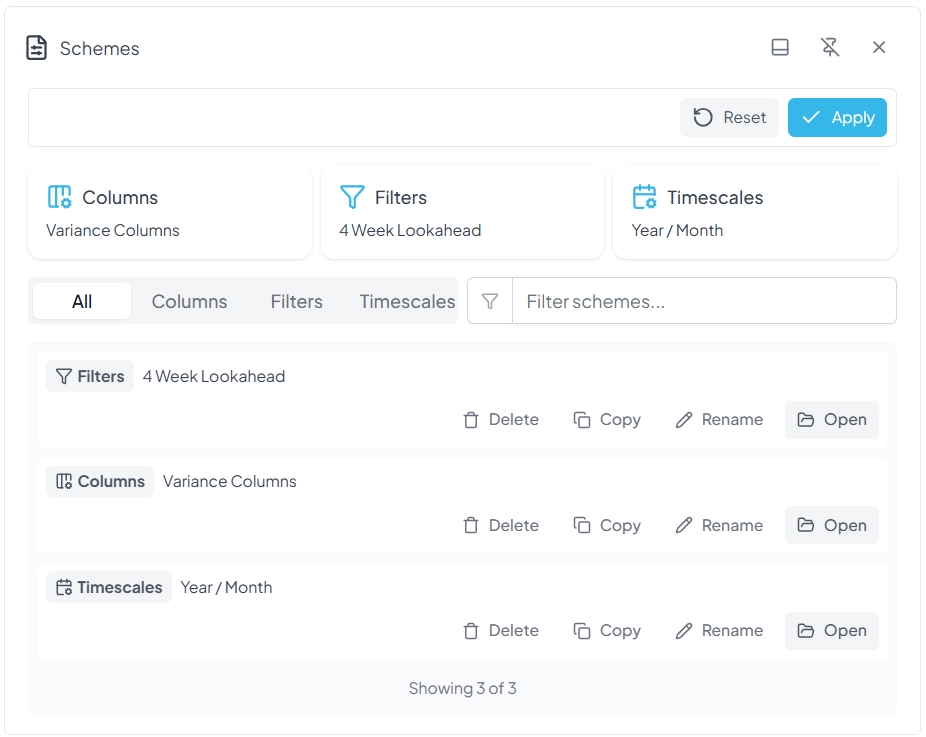Open the Variance Columns scheme

pos(832,525)
